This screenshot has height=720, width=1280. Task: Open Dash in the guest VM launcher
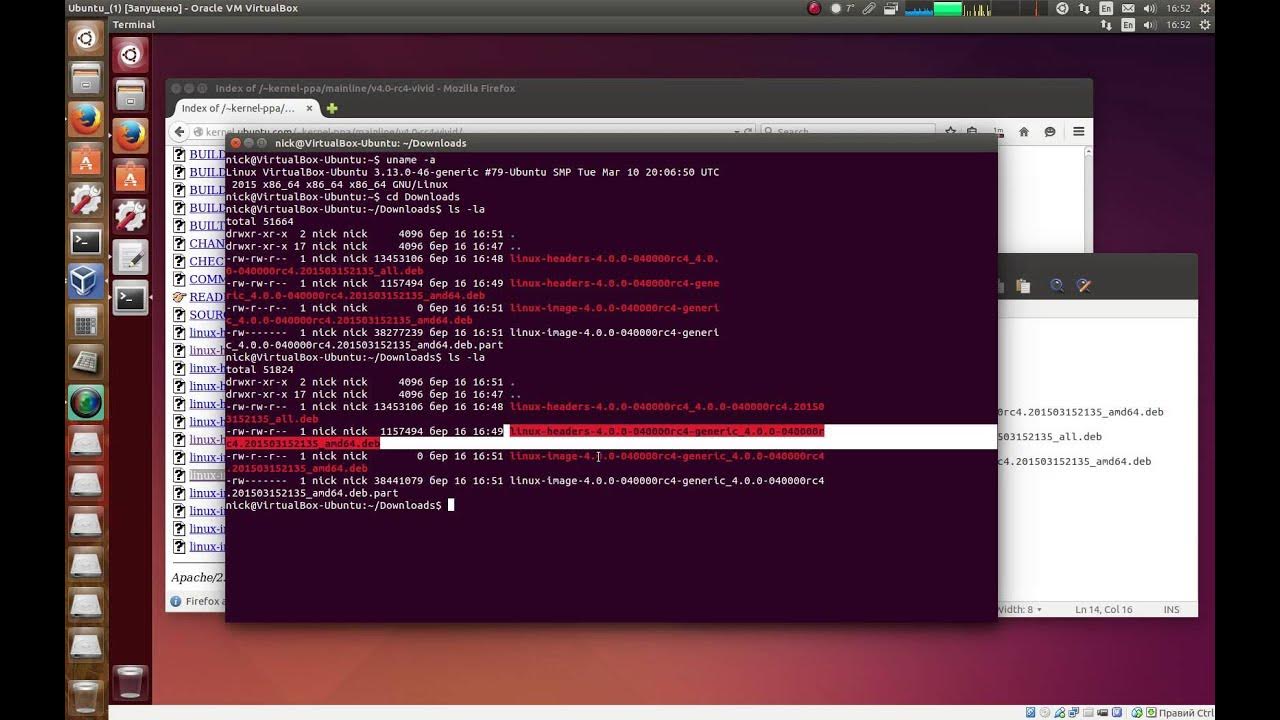(130, 55)
